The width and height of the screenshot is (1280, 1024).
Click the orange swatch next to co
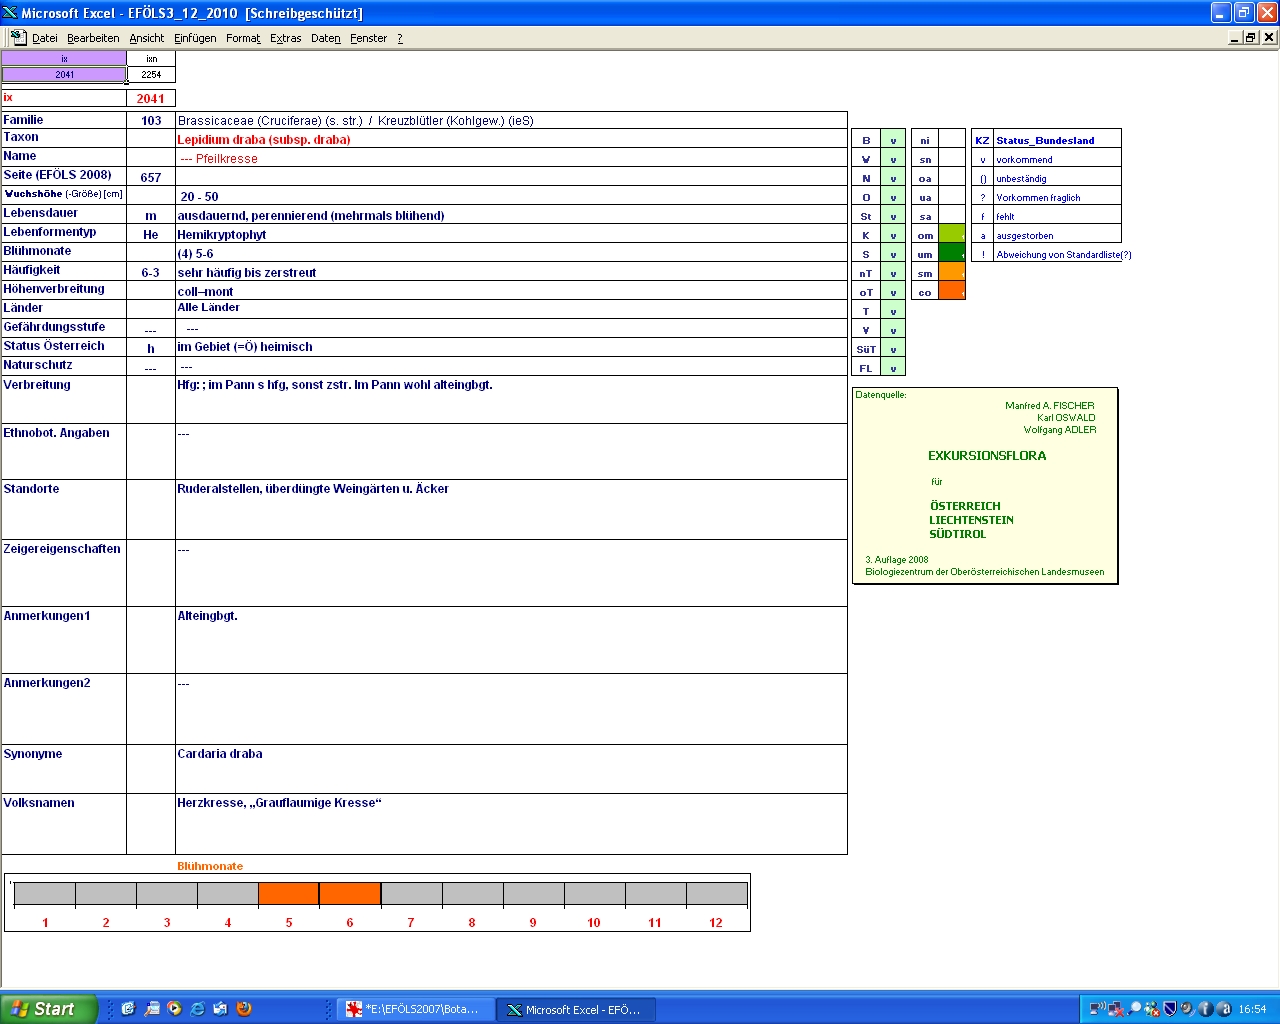tap(952, 292)
